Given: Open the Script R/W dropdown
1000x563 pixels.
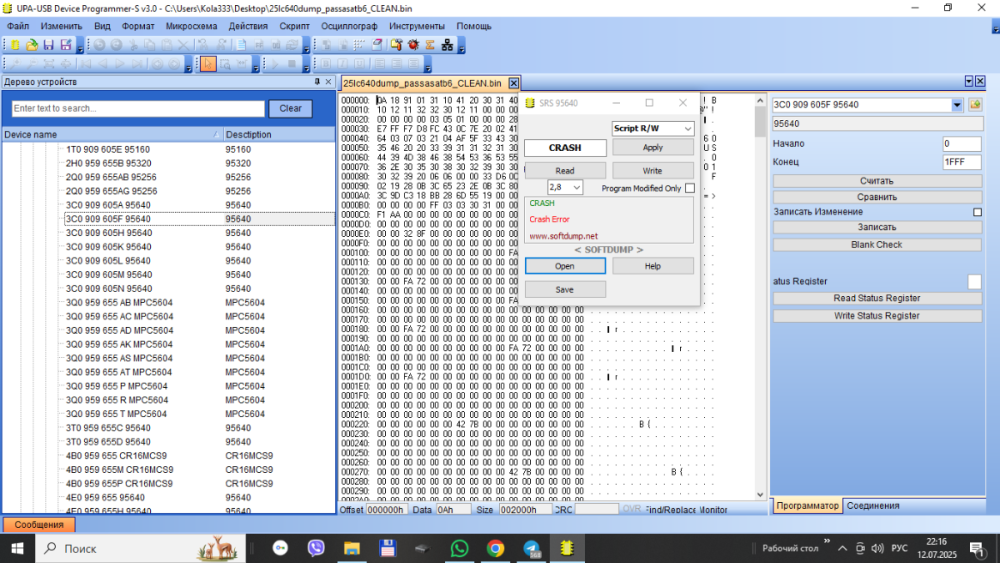Looking at the screenshot, I should pyautogui.click(x=687, y=128).
